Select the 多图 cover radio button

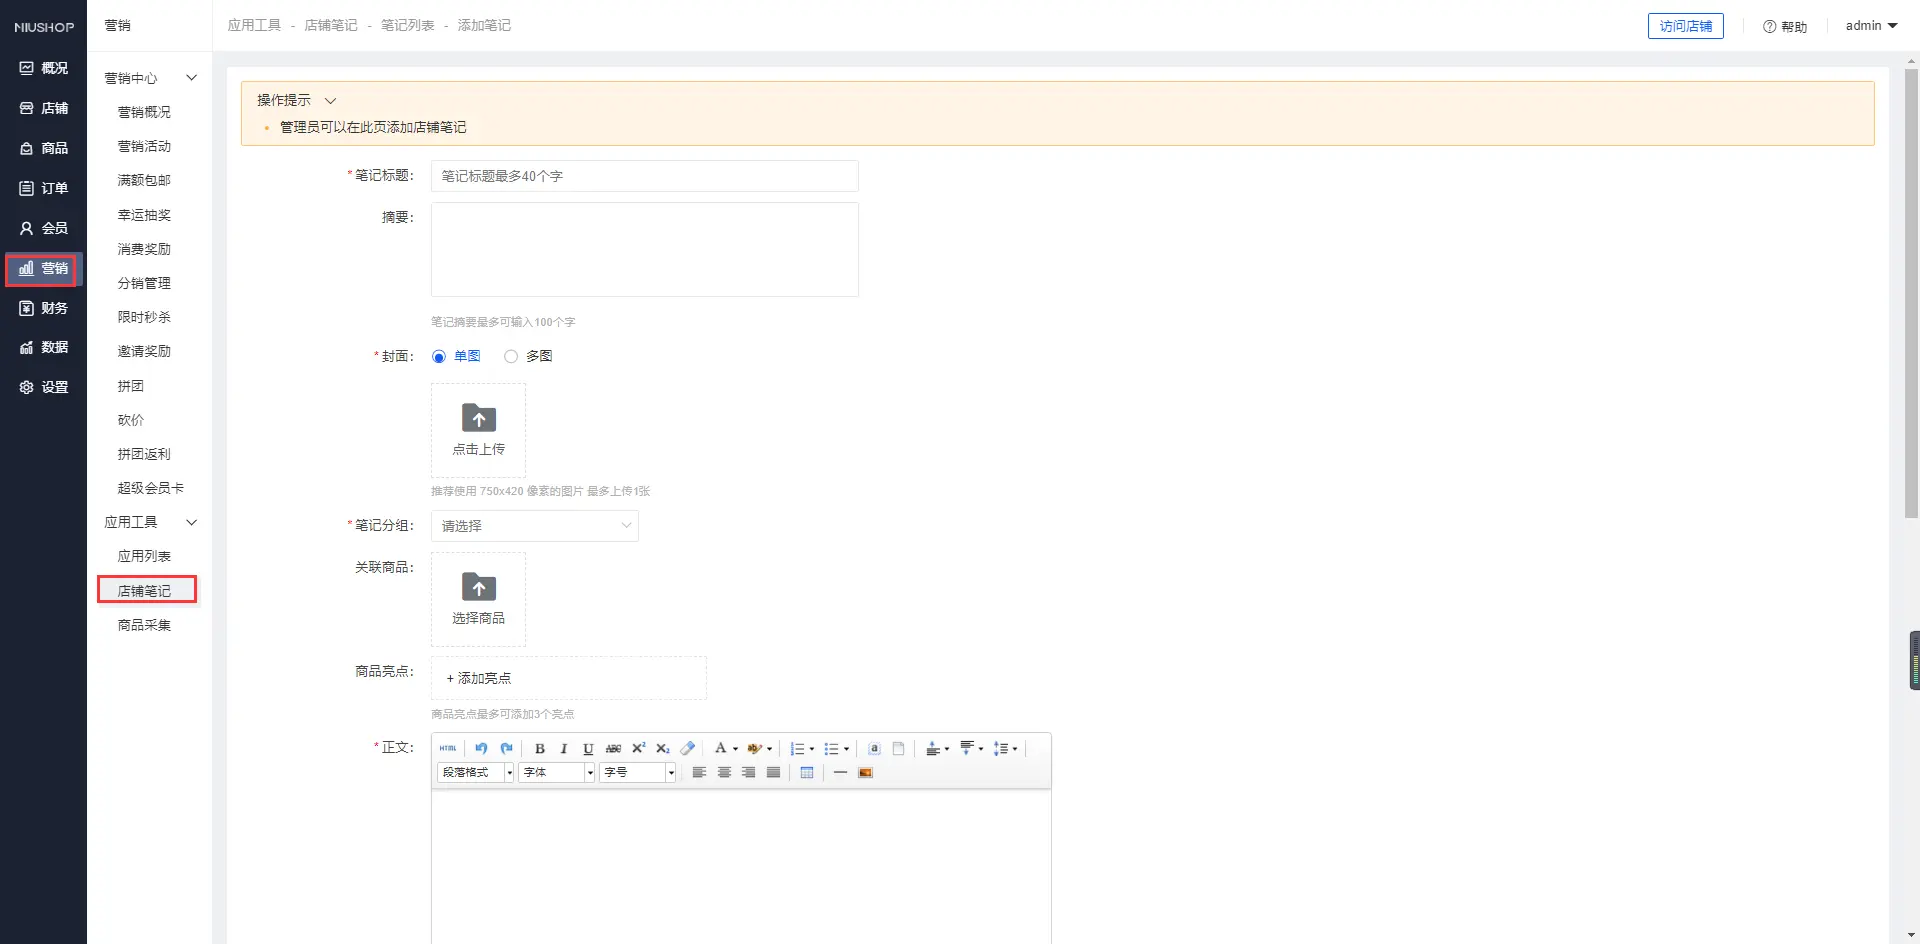coord(511,357)
